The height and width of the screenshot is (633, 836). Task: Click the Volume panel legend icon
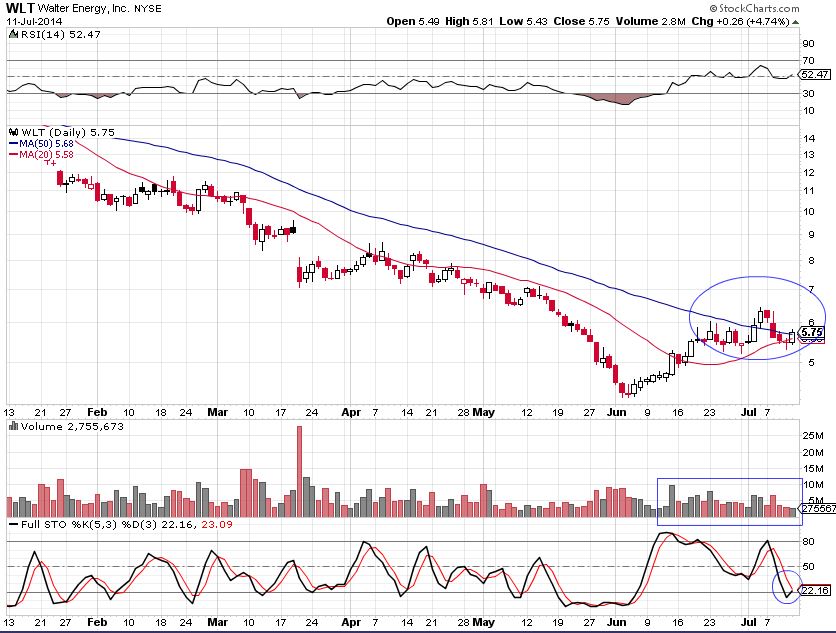(12, 426)
